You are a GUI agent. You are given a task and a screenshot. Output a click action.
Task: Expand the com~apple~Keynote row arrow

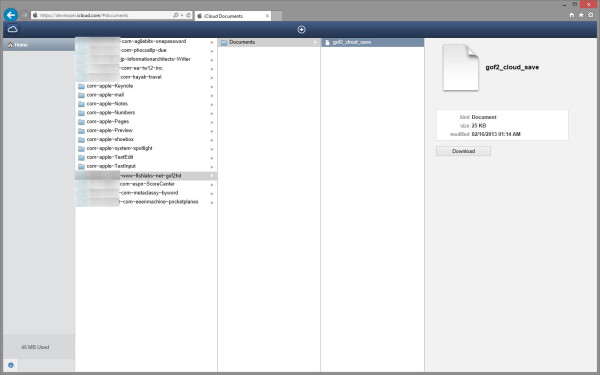pos(212,87)
